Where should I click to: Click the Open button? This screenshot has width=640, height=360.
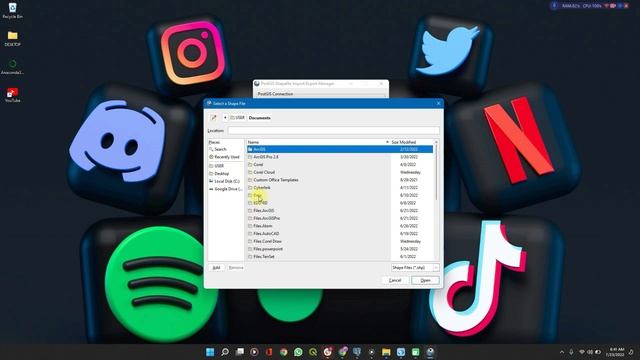(425, 280)
